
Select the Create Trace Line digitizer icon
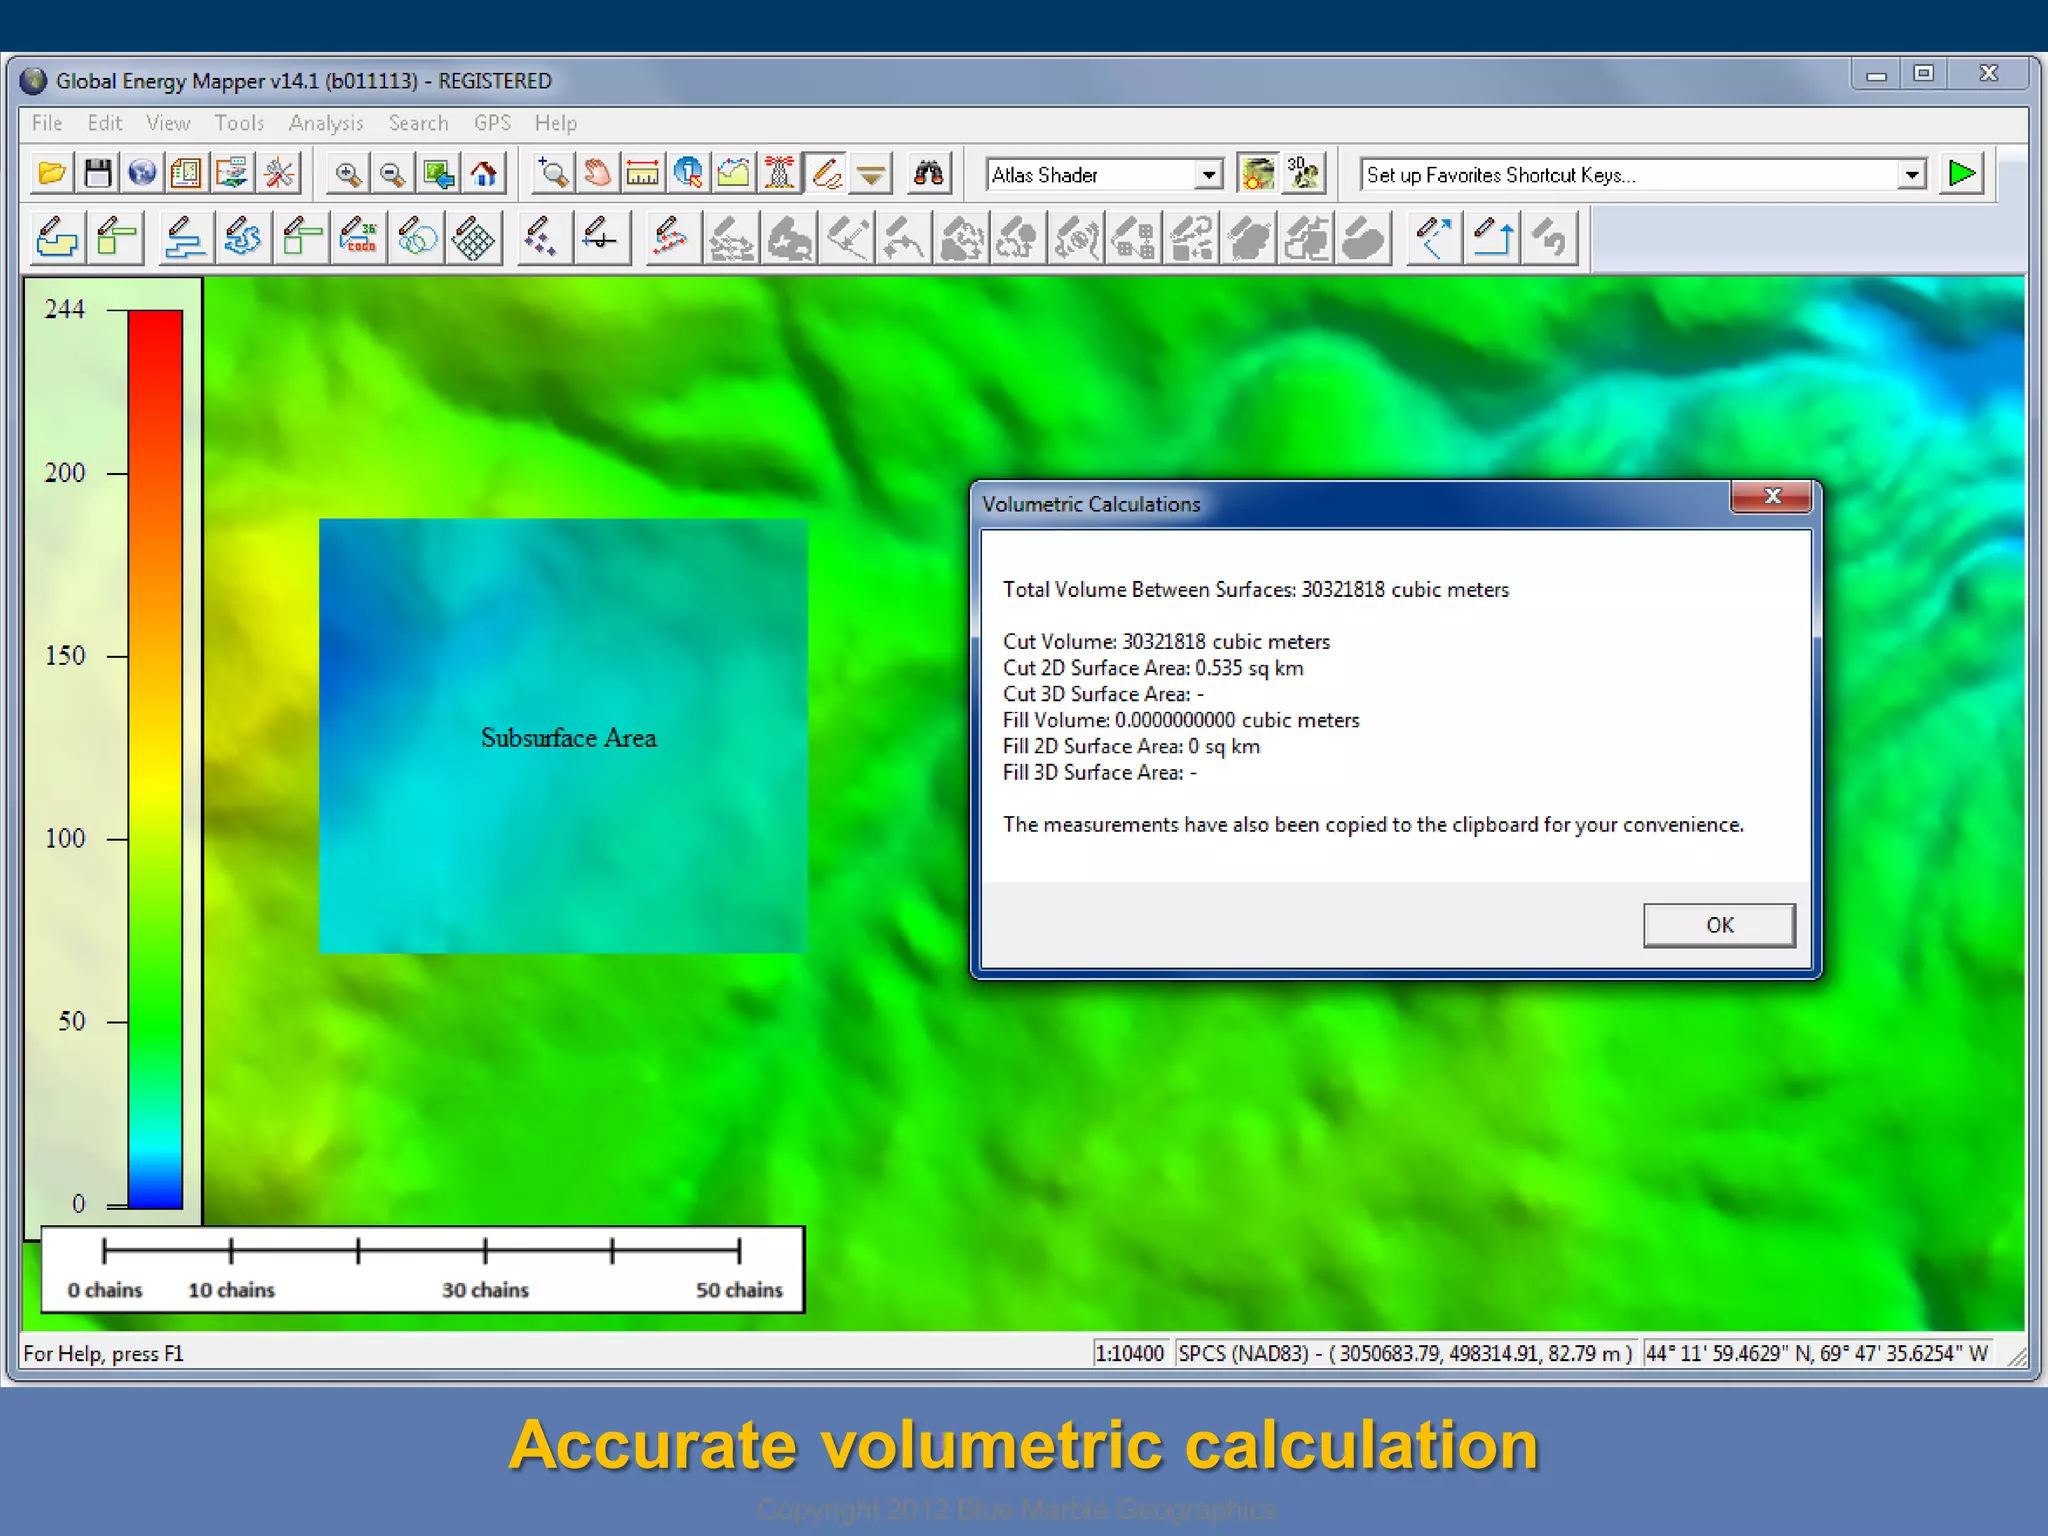[x=243, y=239]
